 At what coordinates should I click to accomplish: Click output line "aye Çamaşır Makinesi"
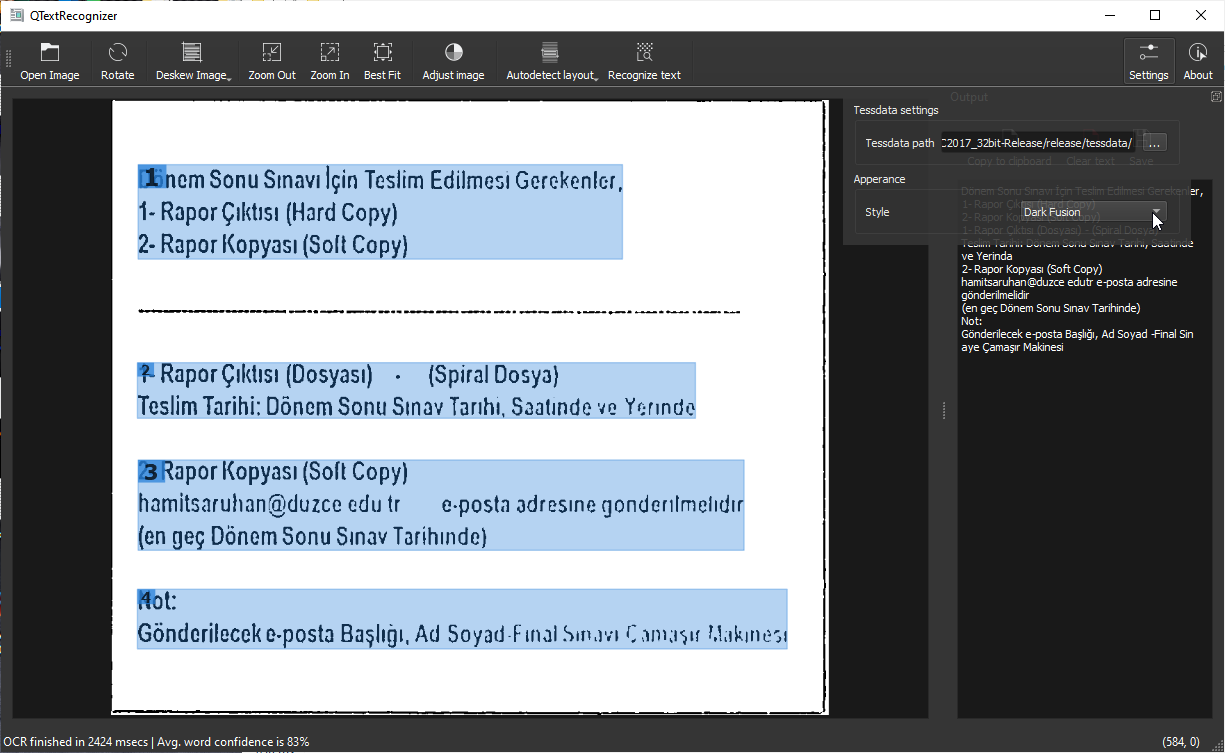click(1012, 347)
